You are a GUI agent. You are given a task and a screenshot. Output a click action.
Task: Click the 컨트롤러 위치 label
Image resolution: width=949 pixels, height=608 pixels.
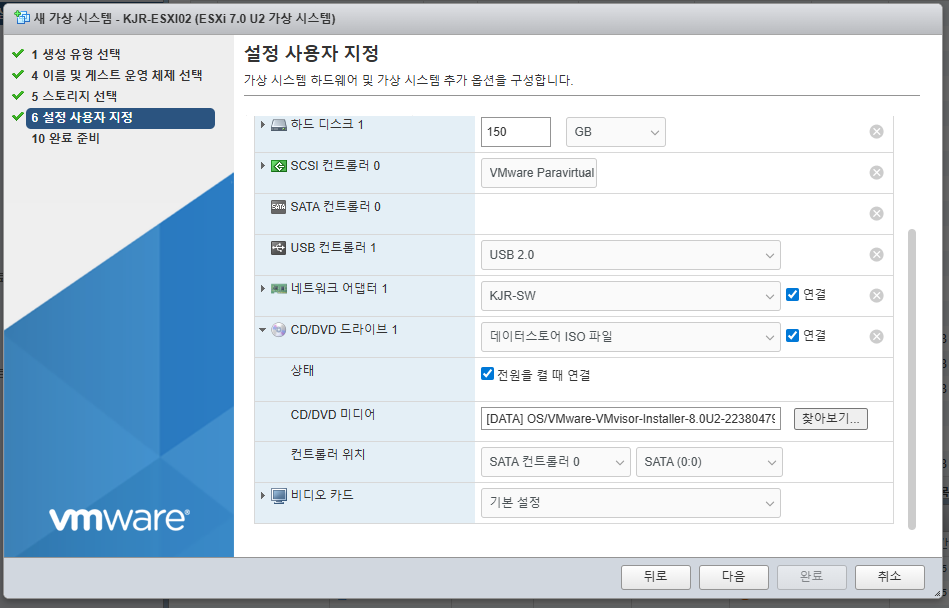tap(328, 455)
